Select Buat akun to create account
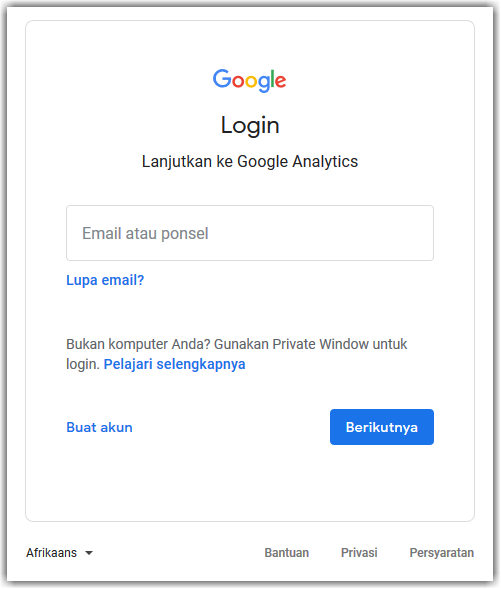 pos(100,427)
